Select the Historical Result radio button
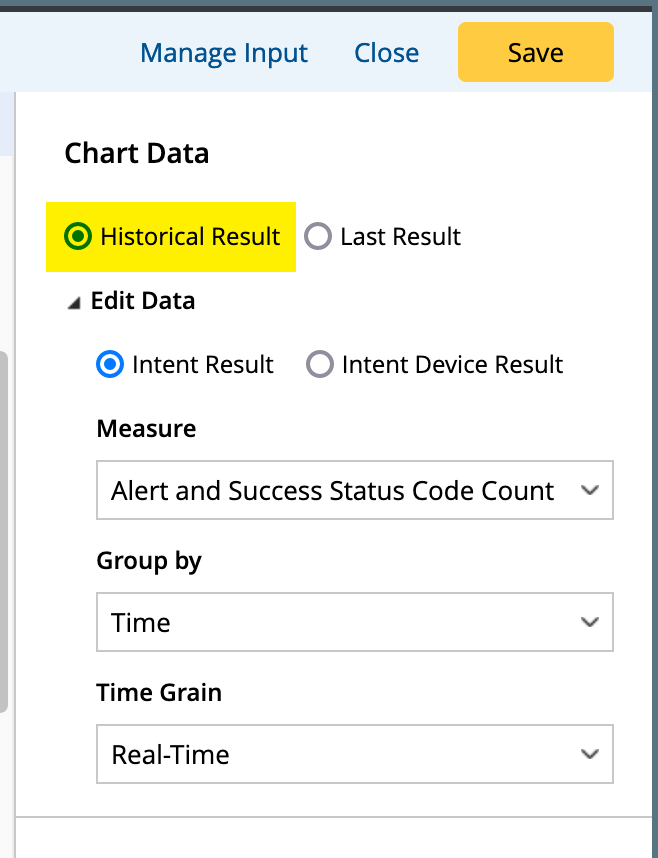The height and width of the screenshot is (858, 658). click(x=76, y=237)
